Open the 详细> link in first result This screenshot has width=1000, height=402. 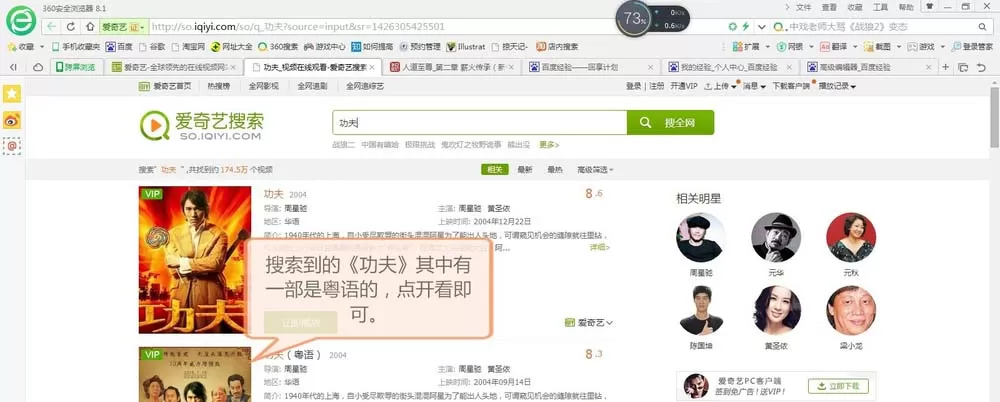pos(599,247)
